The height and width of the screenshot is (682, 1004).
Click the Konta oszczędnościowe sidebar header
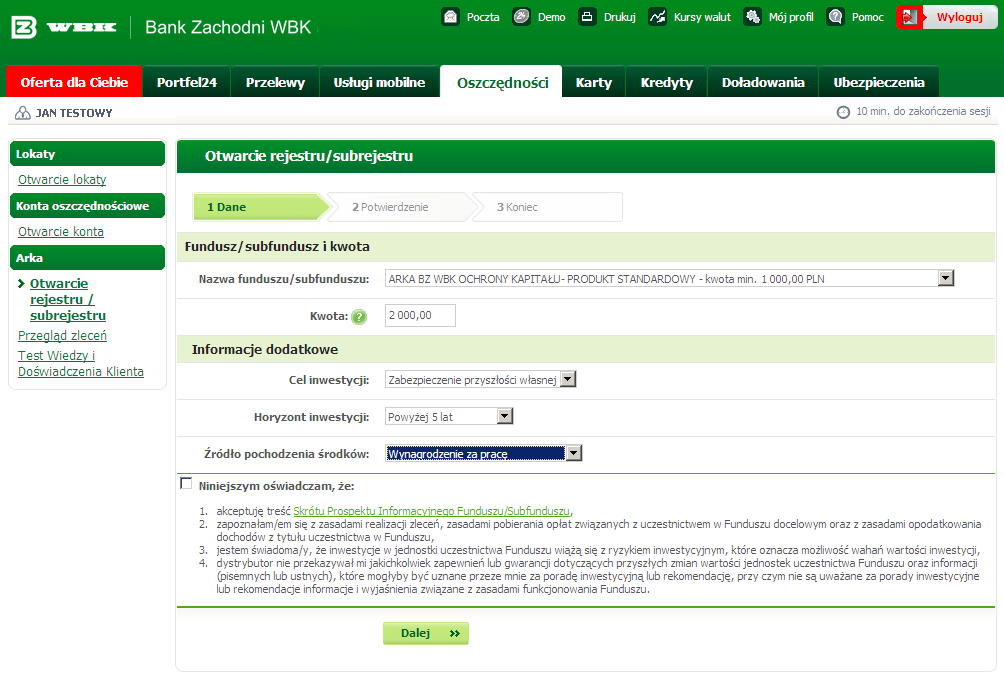[x=87, y=206]
